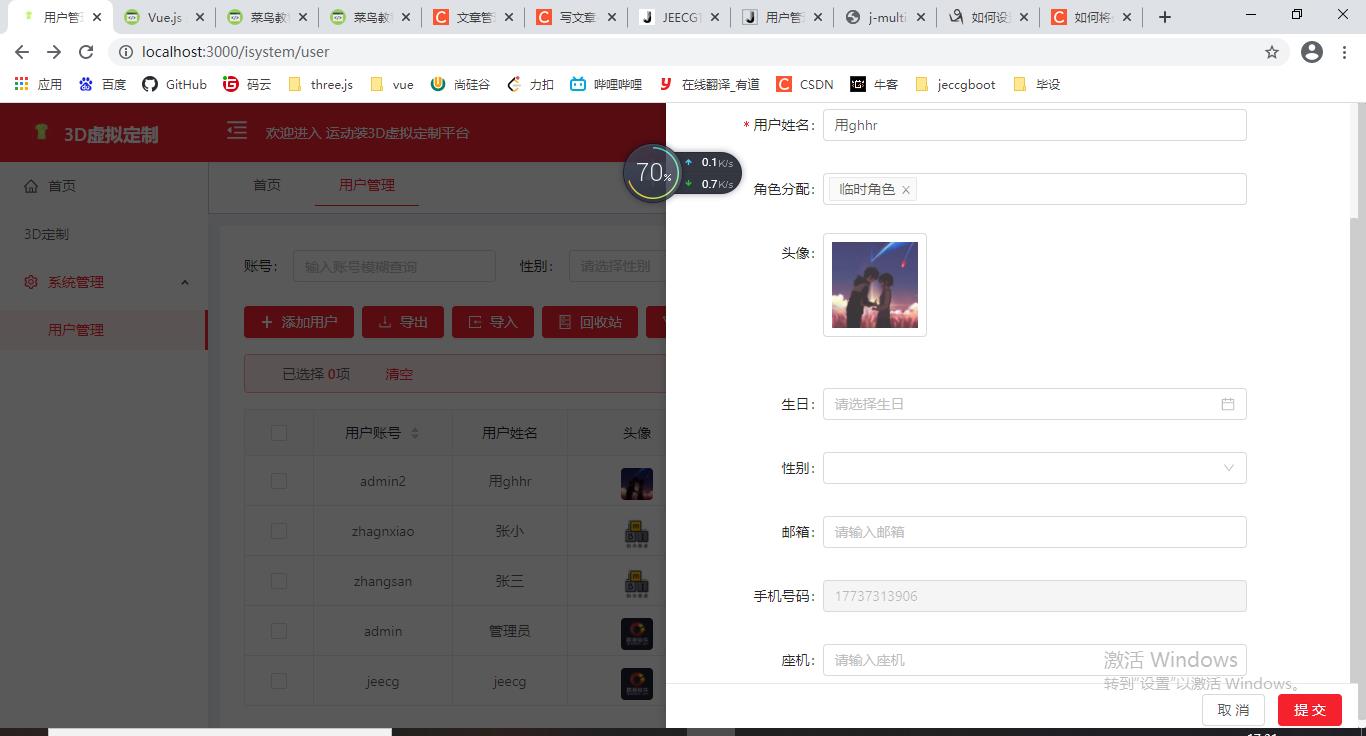Click the 账号 search input field
Image resolution: width=1366 pixels, height=736 pixels.
394,266
